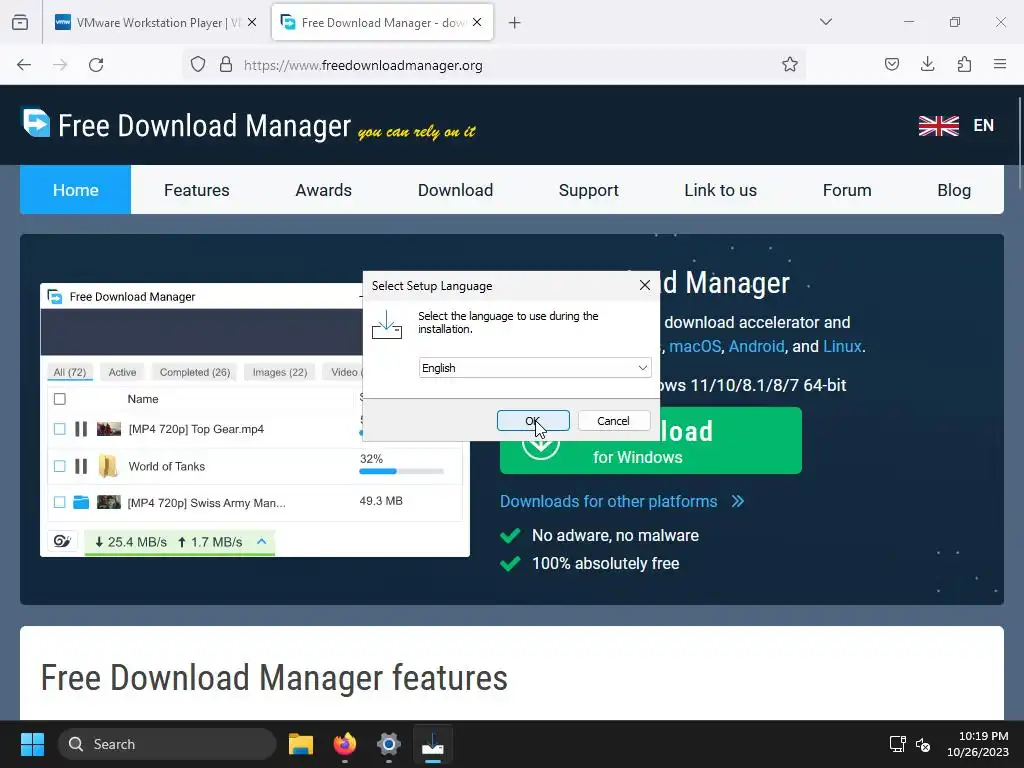
Task: Open the Save to Pocket icon
Action: (x=891, y=64)
